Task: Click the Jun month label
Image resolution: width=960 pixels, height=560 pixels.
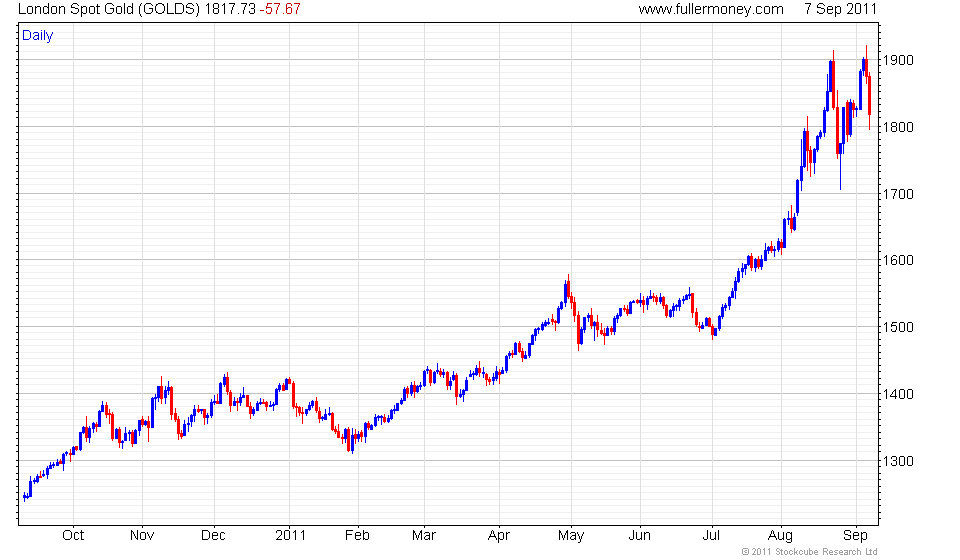Action: [x=639, y=536]
